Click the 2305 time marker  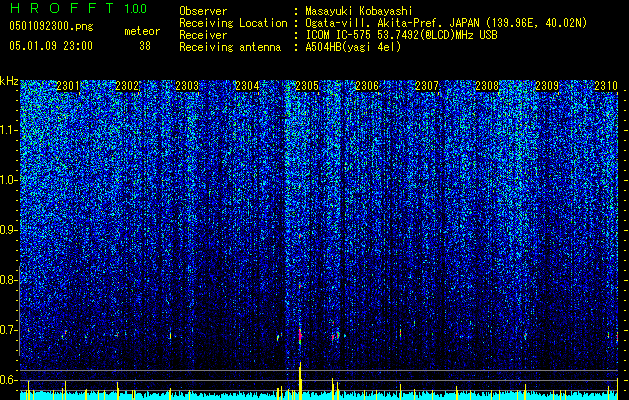(307, 85)
